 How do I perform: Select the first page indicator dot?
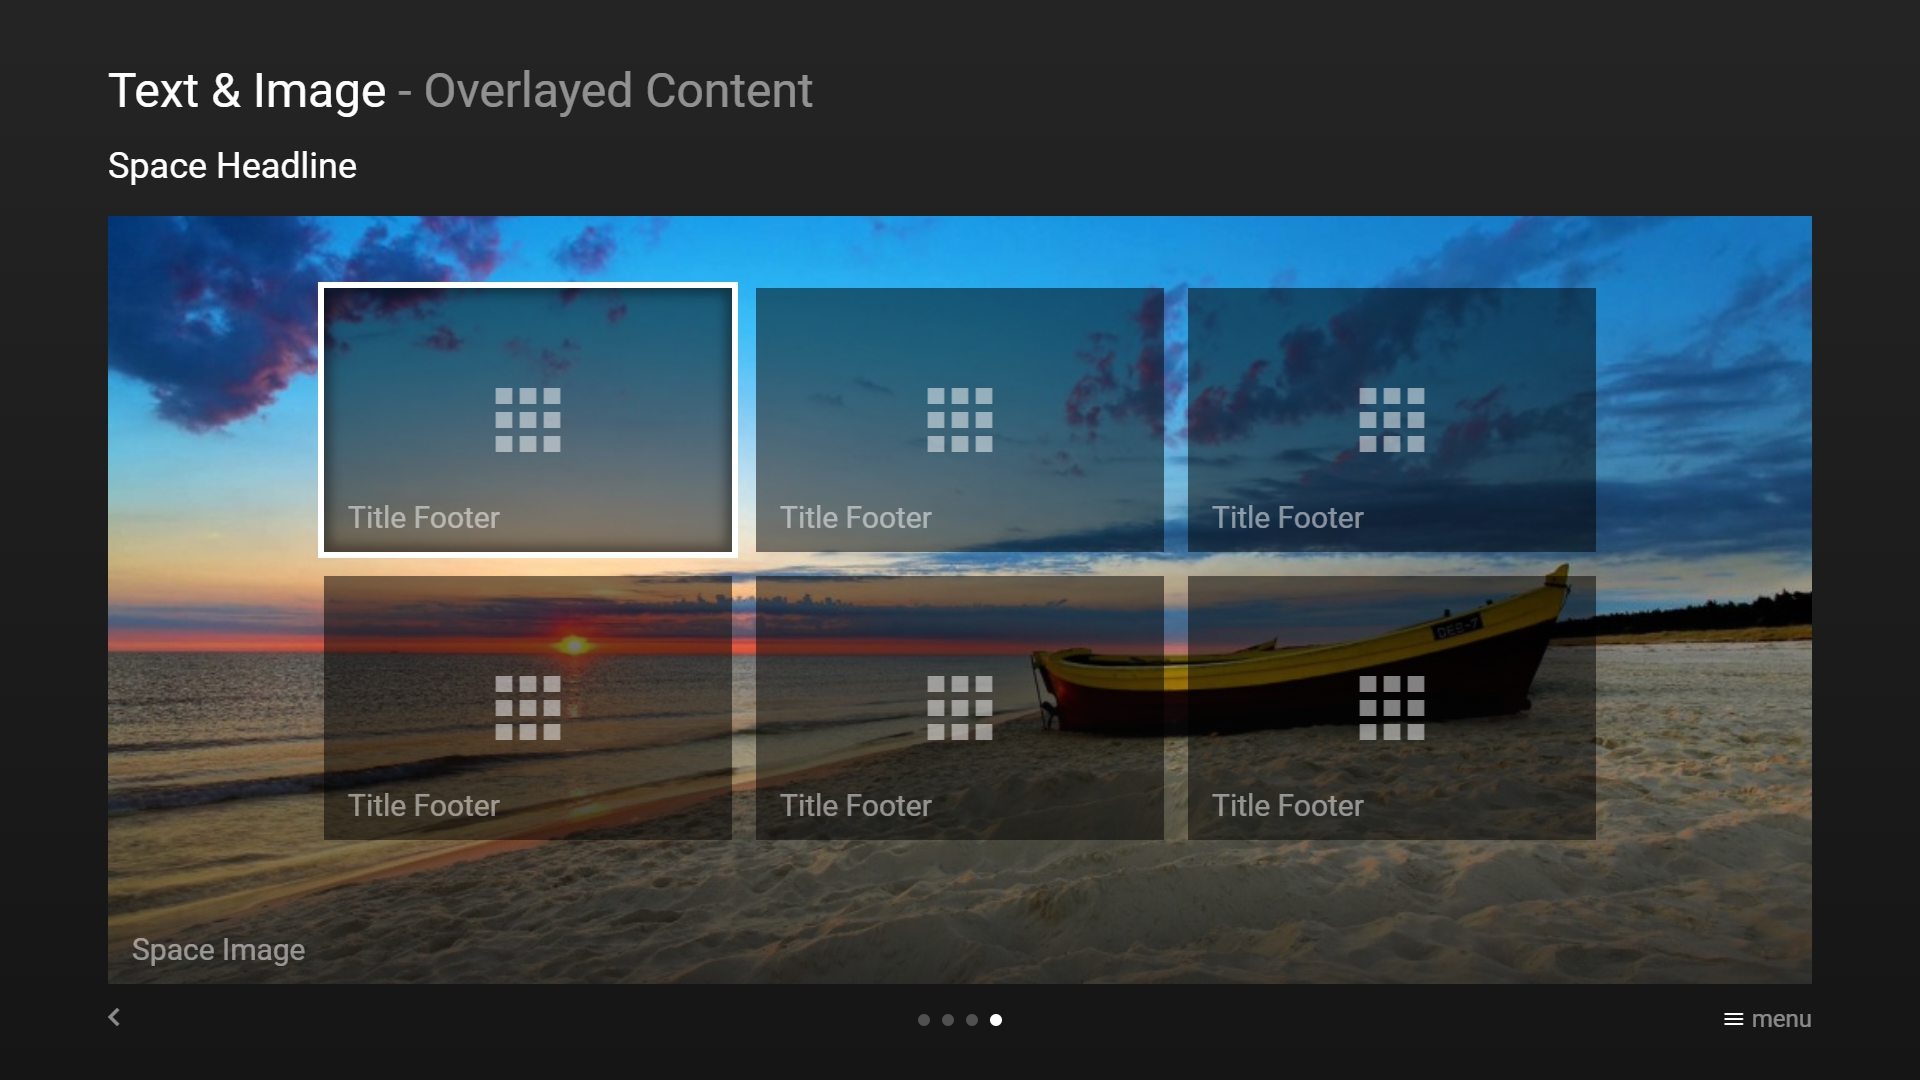click(x=924, y=1020)
